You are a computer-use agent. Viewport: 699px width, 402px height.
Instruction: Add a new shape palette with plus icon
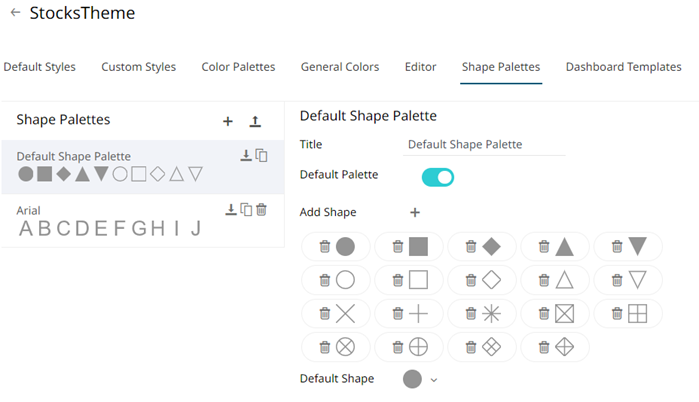click(228, 121)
